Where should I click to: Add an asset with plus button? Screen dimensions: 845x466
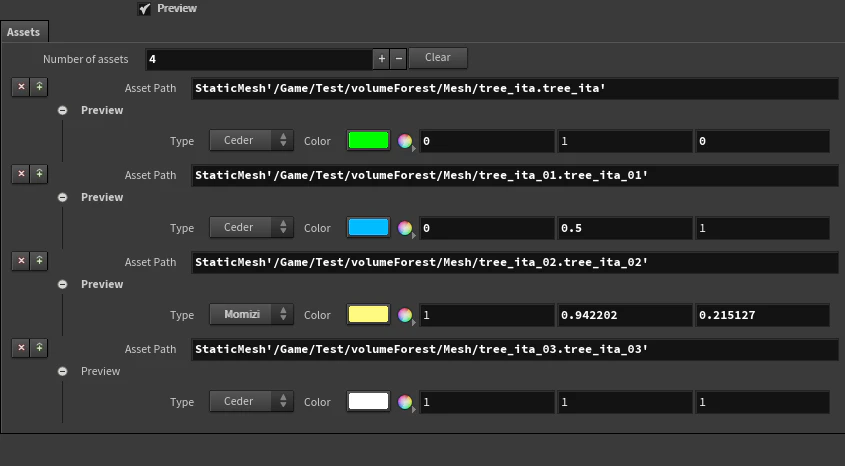pos(382,59)
